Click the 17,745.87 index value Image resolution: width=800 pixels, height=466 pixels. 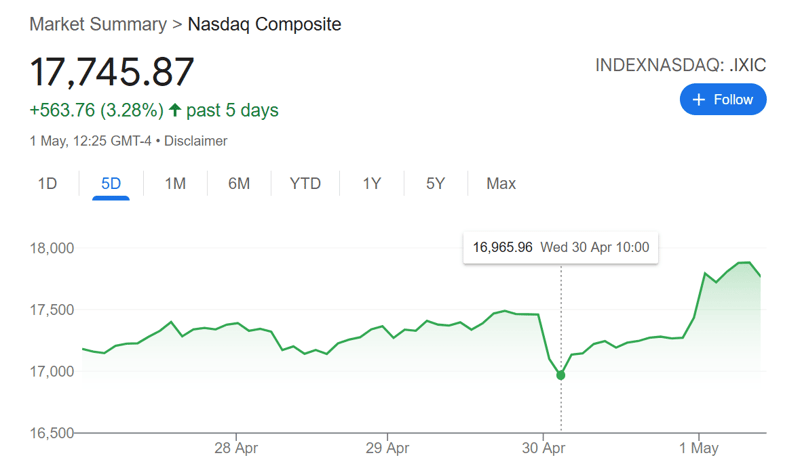click(112, 72)
